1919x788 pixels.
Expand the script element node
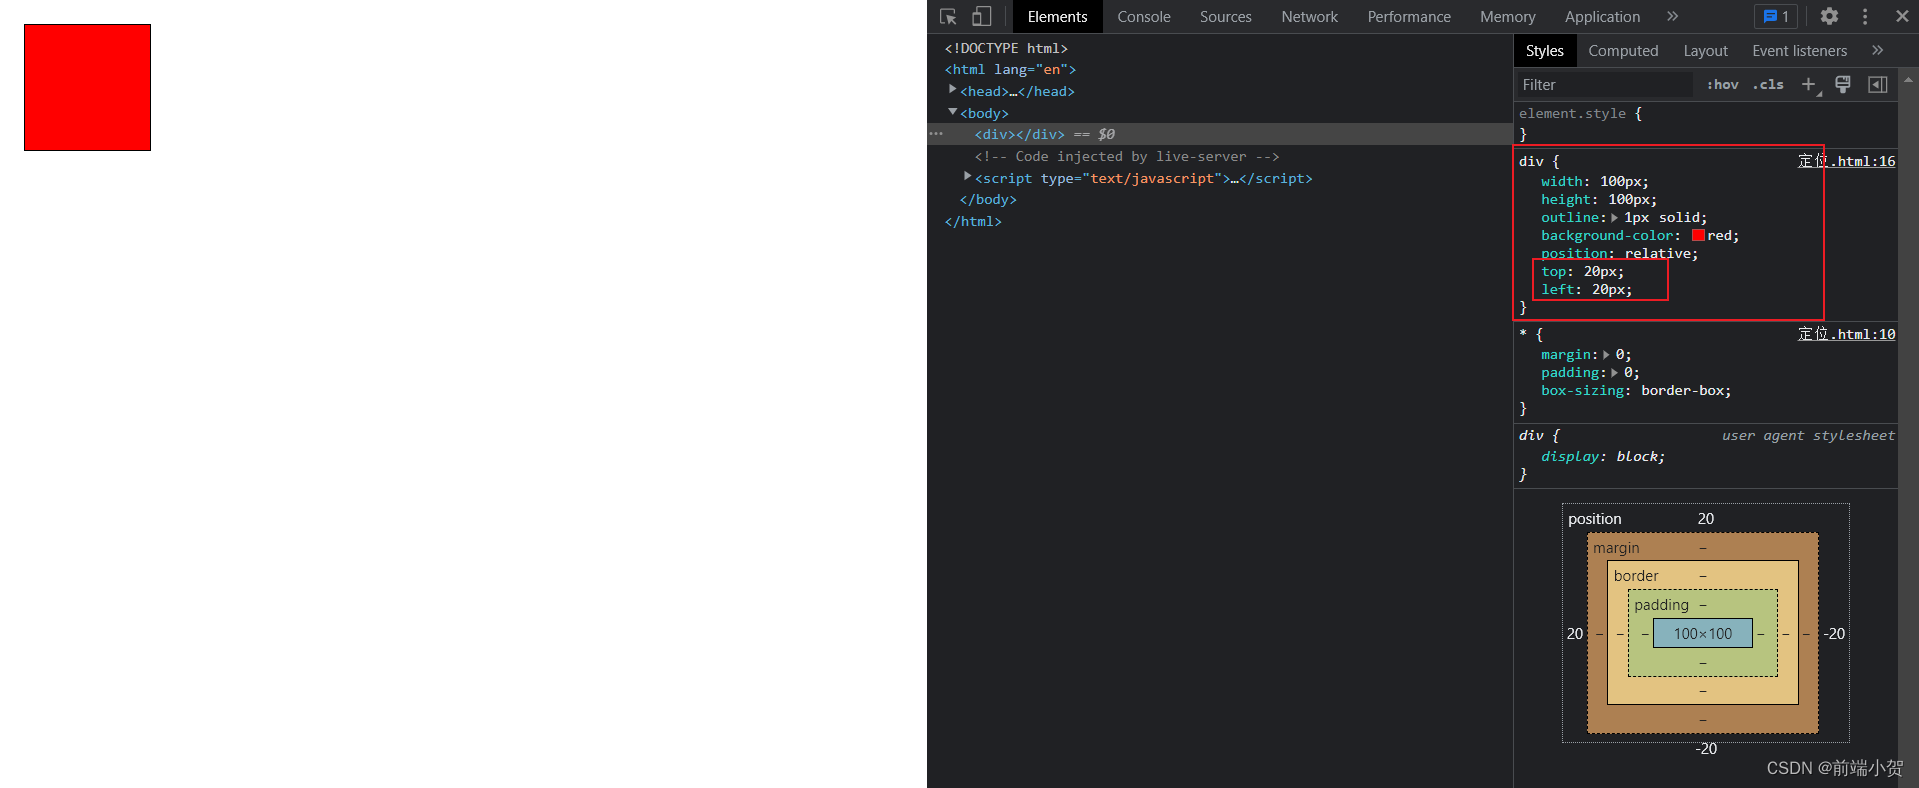pos(967,177)
